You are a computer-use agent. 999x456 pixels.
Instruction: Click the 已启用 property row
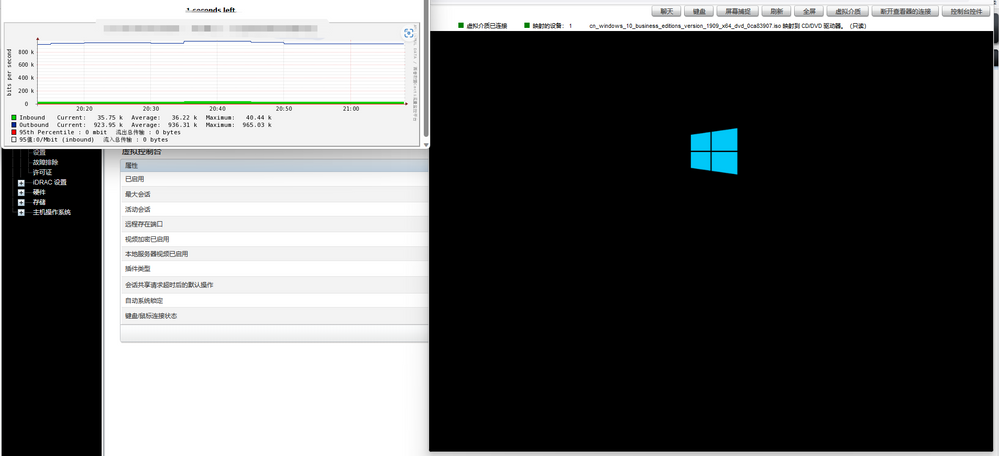pos(275,180)
